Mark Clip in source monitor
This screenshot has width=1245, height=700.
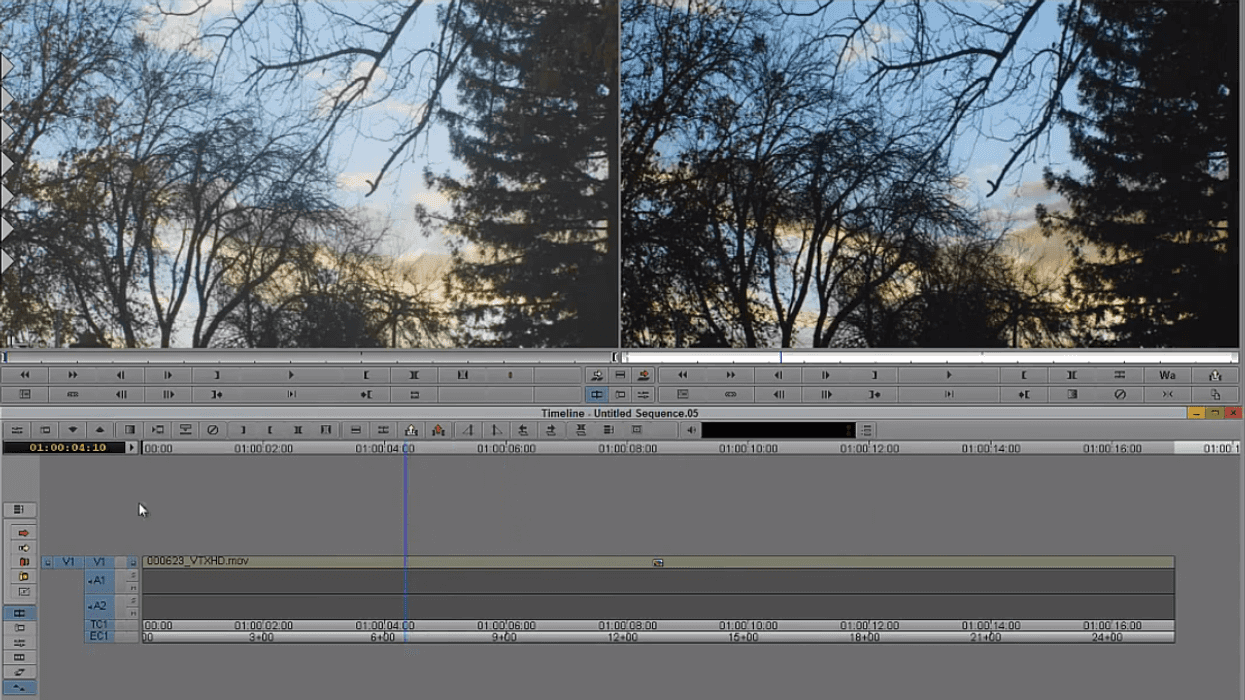coord(414,375)
